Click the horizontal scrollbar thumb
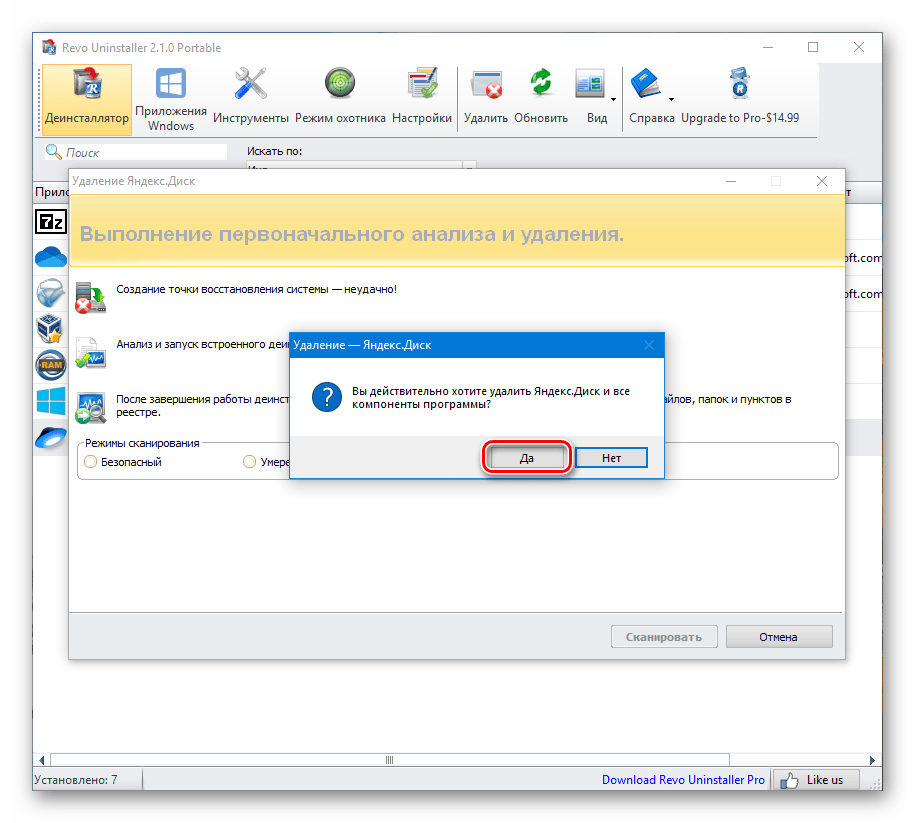This screenshot has width=915, height=823. 389,760
